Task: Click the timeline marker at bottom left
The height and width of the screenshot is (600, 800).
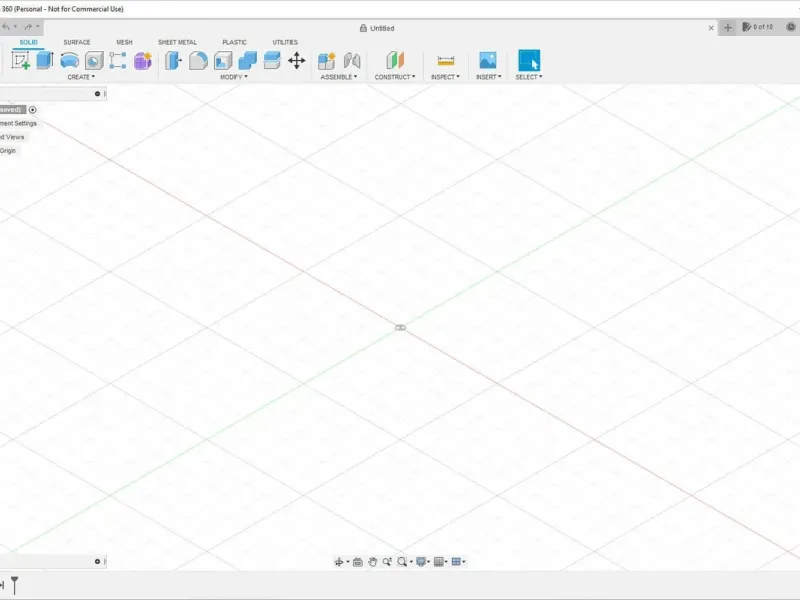Action: (15, 585)
